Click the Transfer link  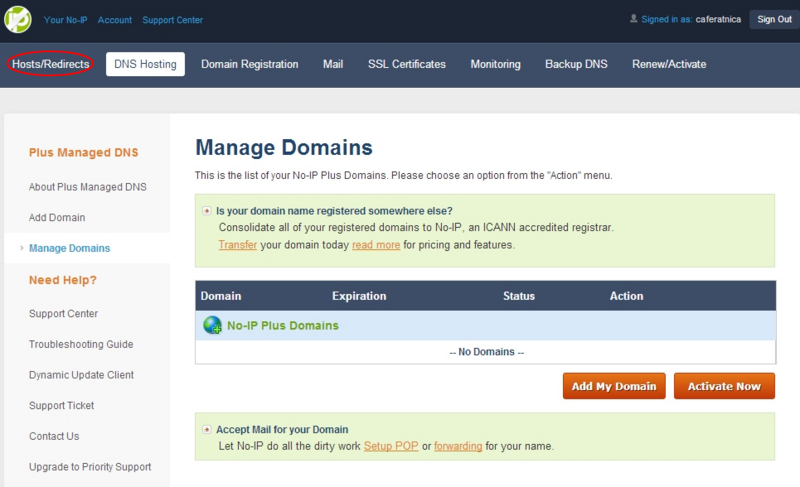(238, 245)
